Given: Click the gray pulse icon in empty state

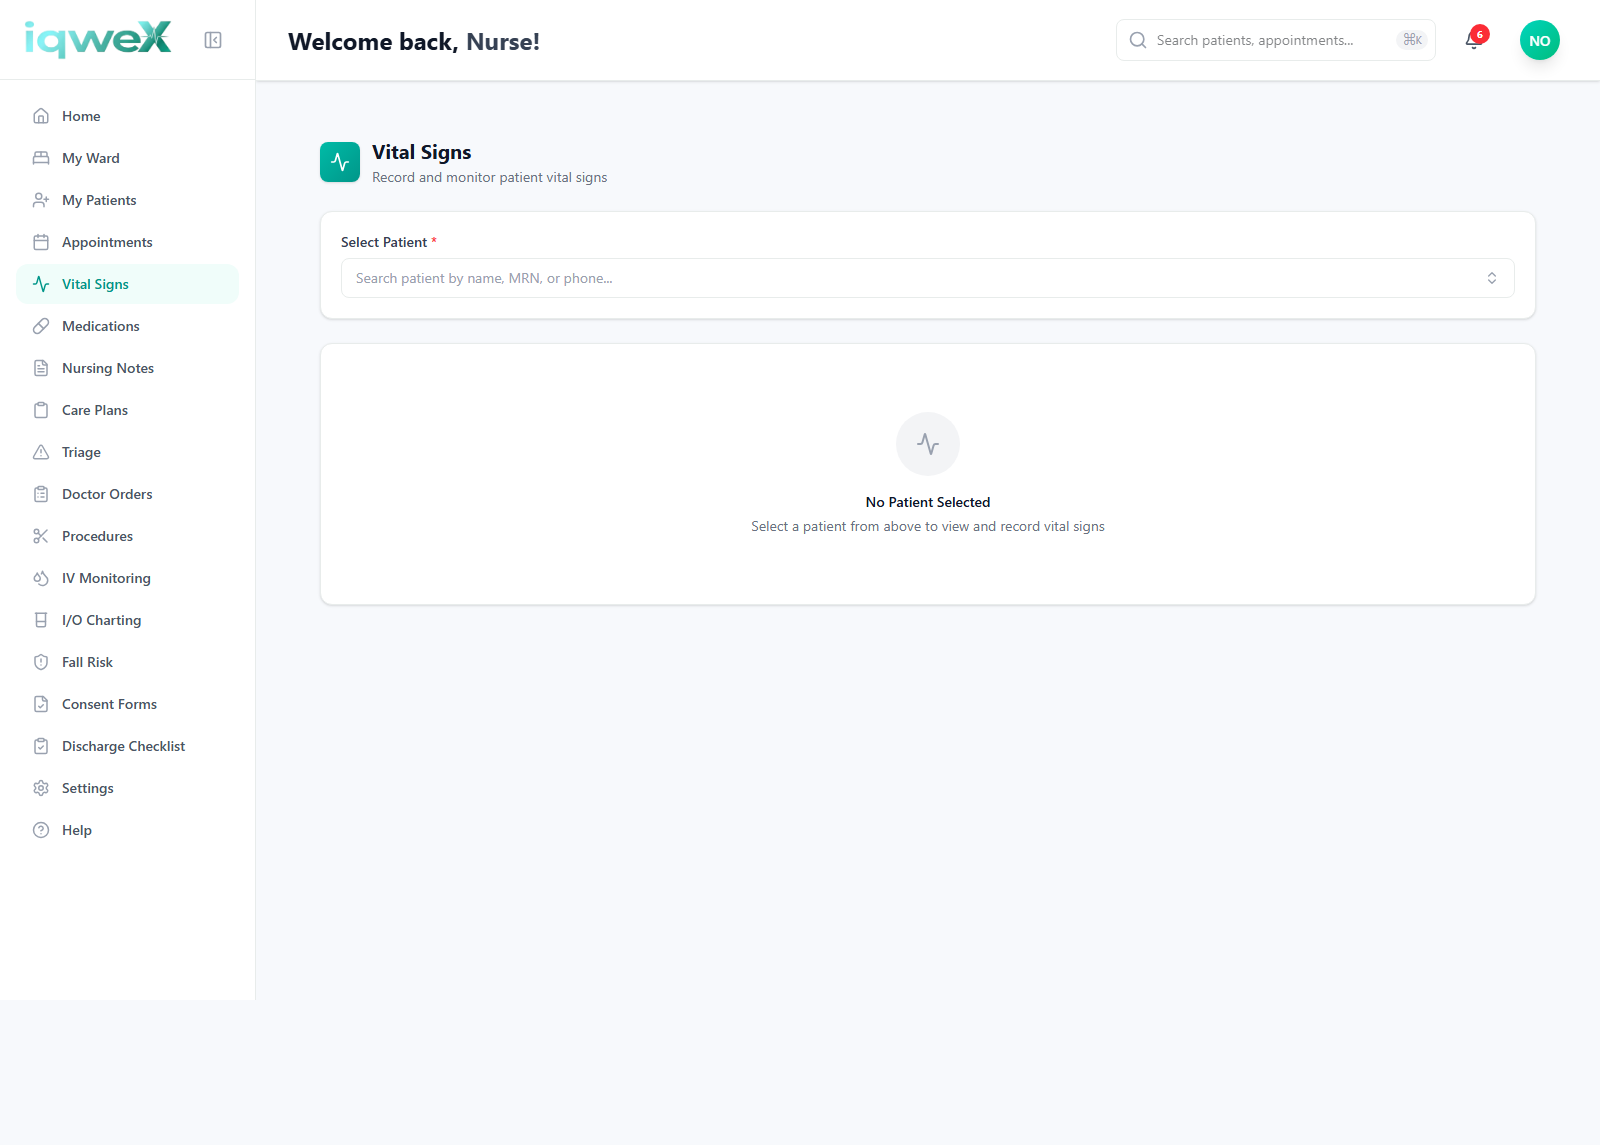Looking at the screenshot, I should (x=928, y=444).
